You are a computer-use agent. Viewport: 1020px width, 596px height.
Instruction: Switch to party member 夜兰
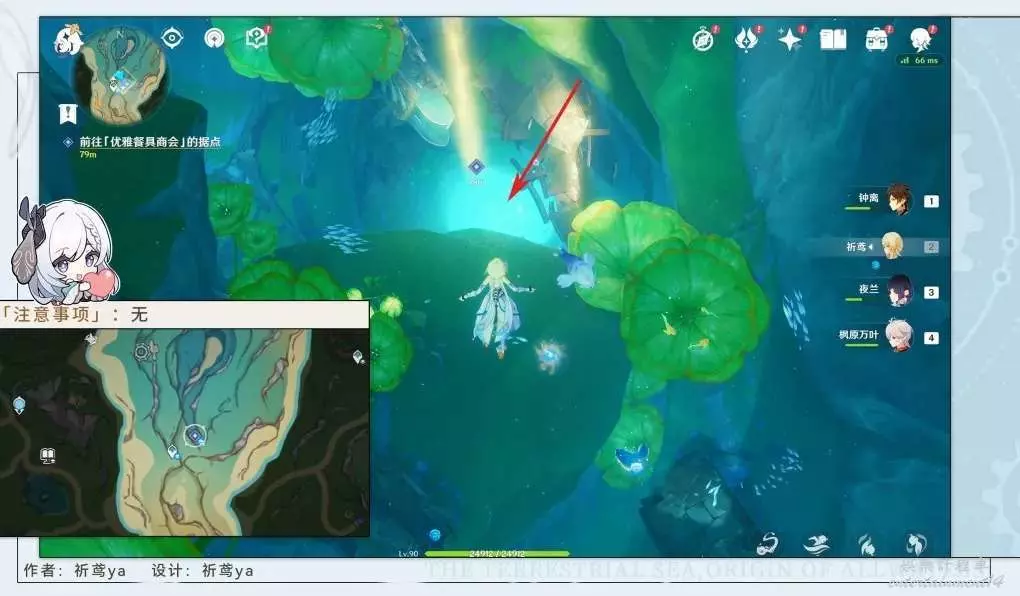point(899,291)
